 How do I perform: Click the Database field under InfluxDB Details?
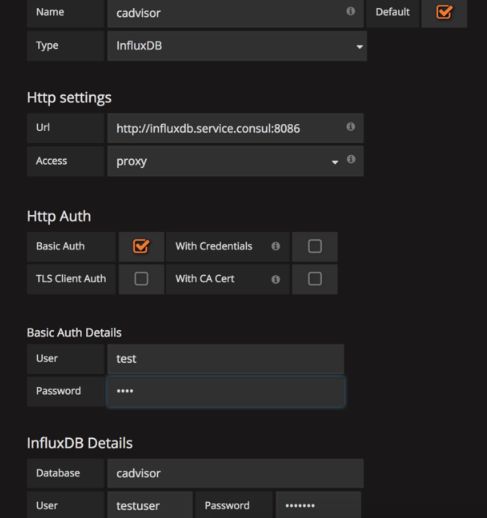(x=235, y=473)
